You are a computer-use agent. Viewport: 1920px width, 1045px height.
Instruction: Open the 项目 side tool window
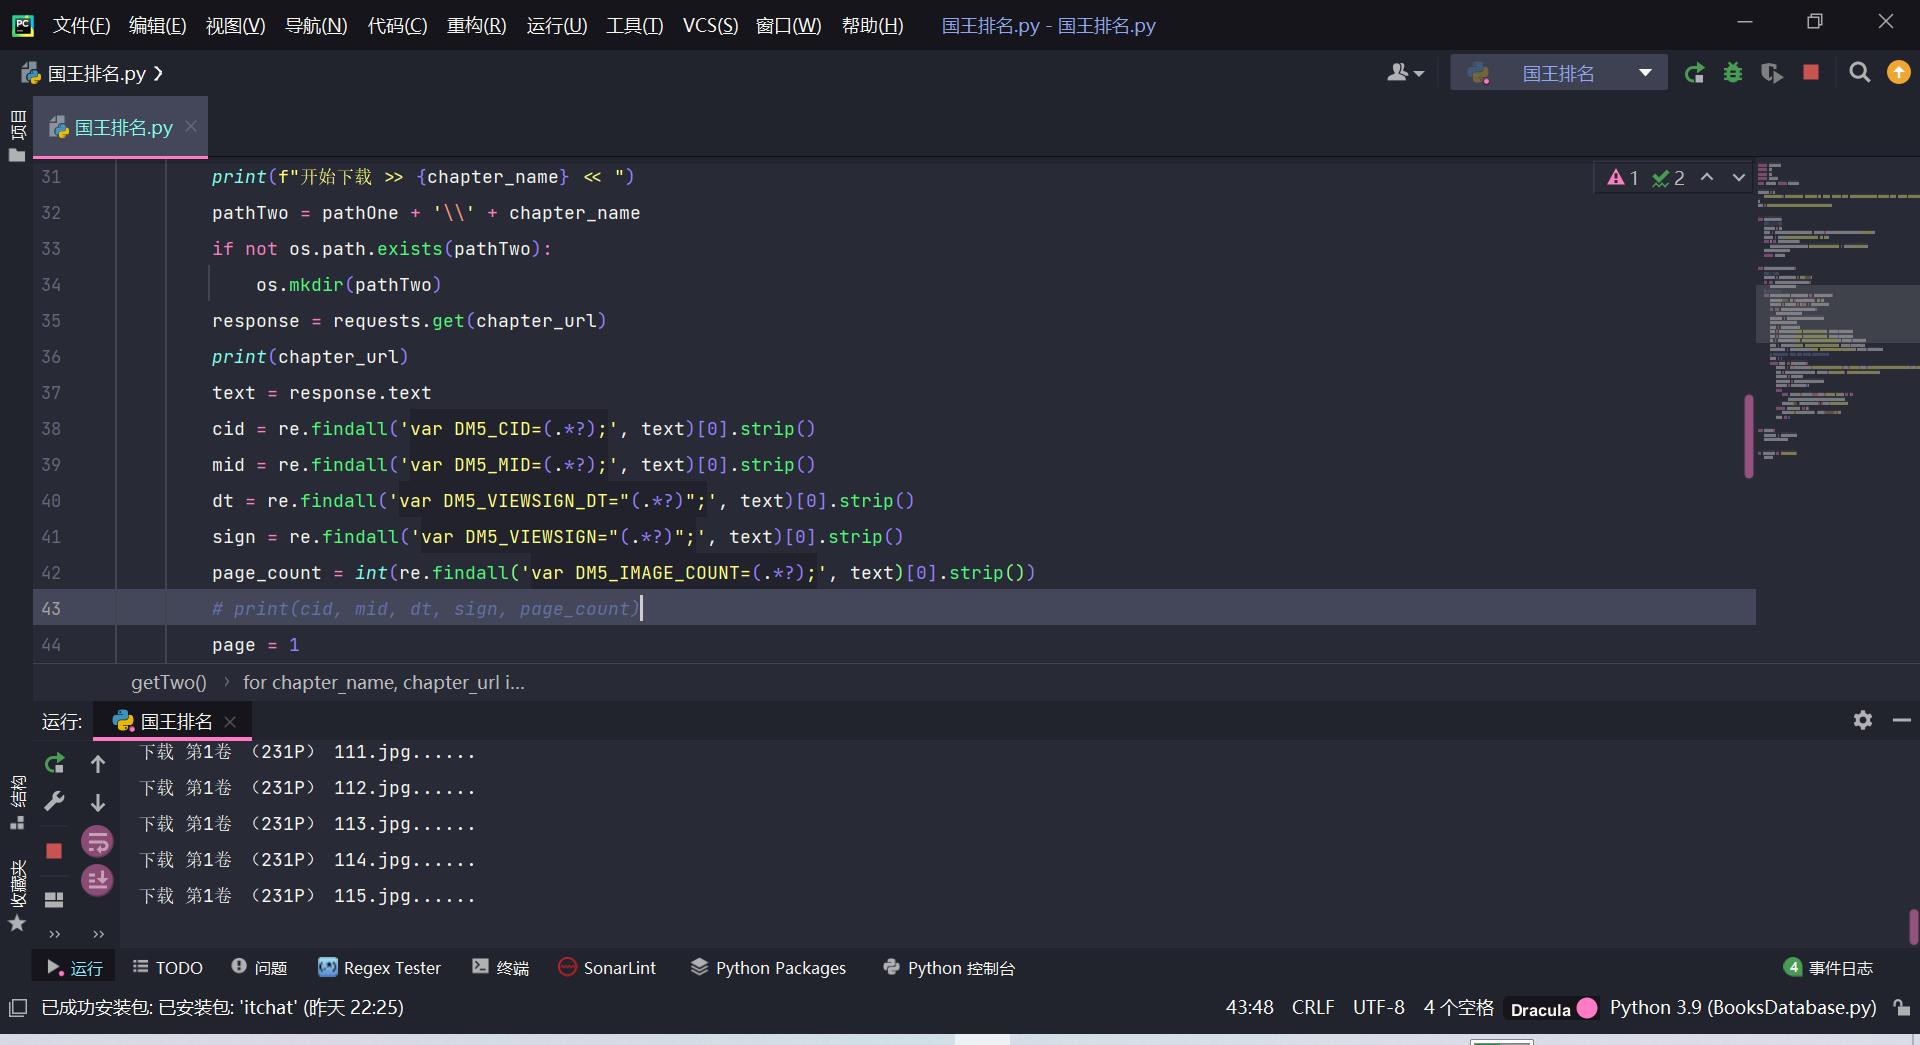17,135
